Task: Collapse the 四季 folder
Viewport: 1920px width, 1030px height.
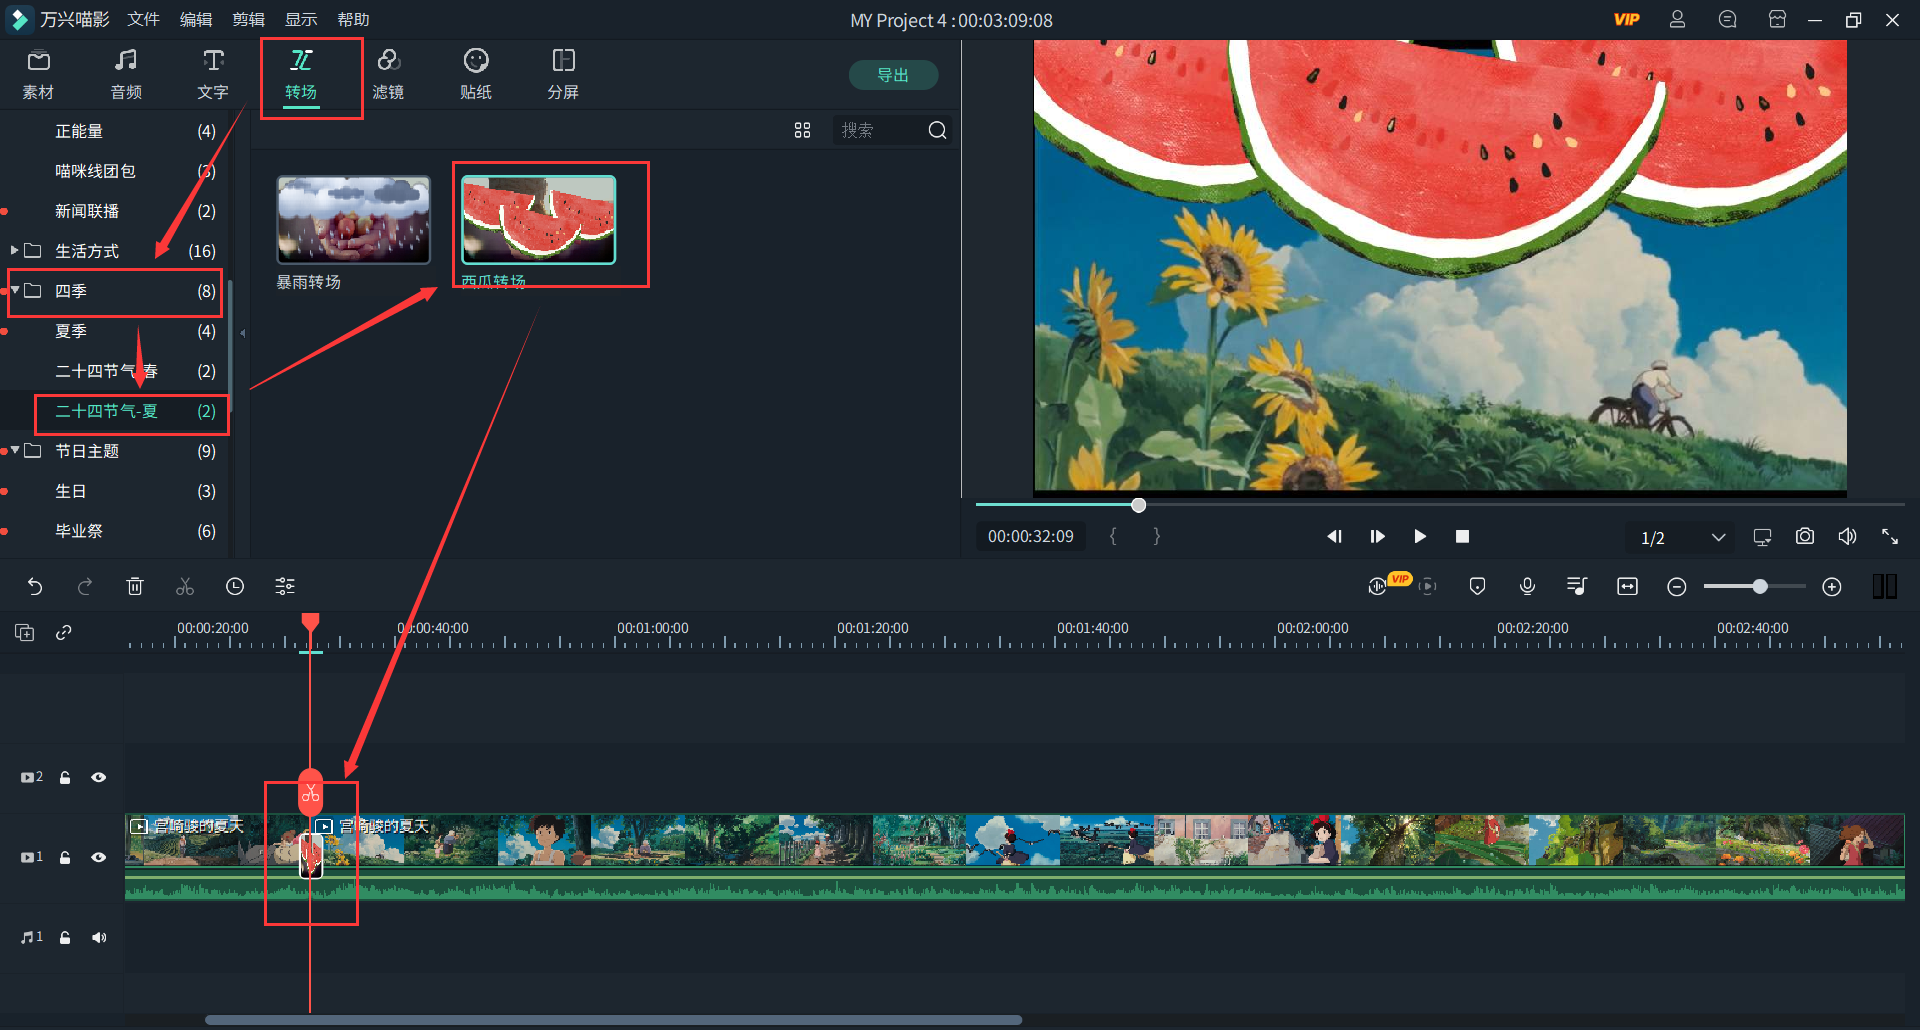Action: pyautogui.click(x=15, y=290)
